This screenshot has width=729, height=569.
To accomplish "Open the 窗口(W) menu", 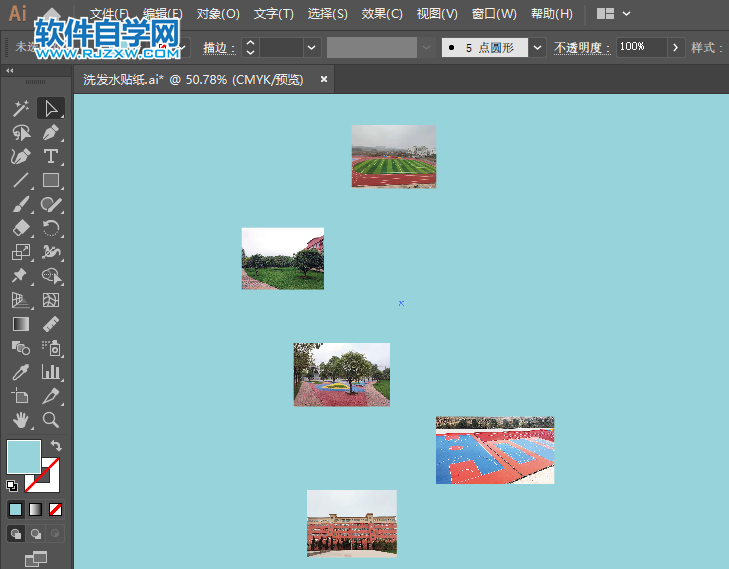I will pyautogui.click(x=494, y=14).
